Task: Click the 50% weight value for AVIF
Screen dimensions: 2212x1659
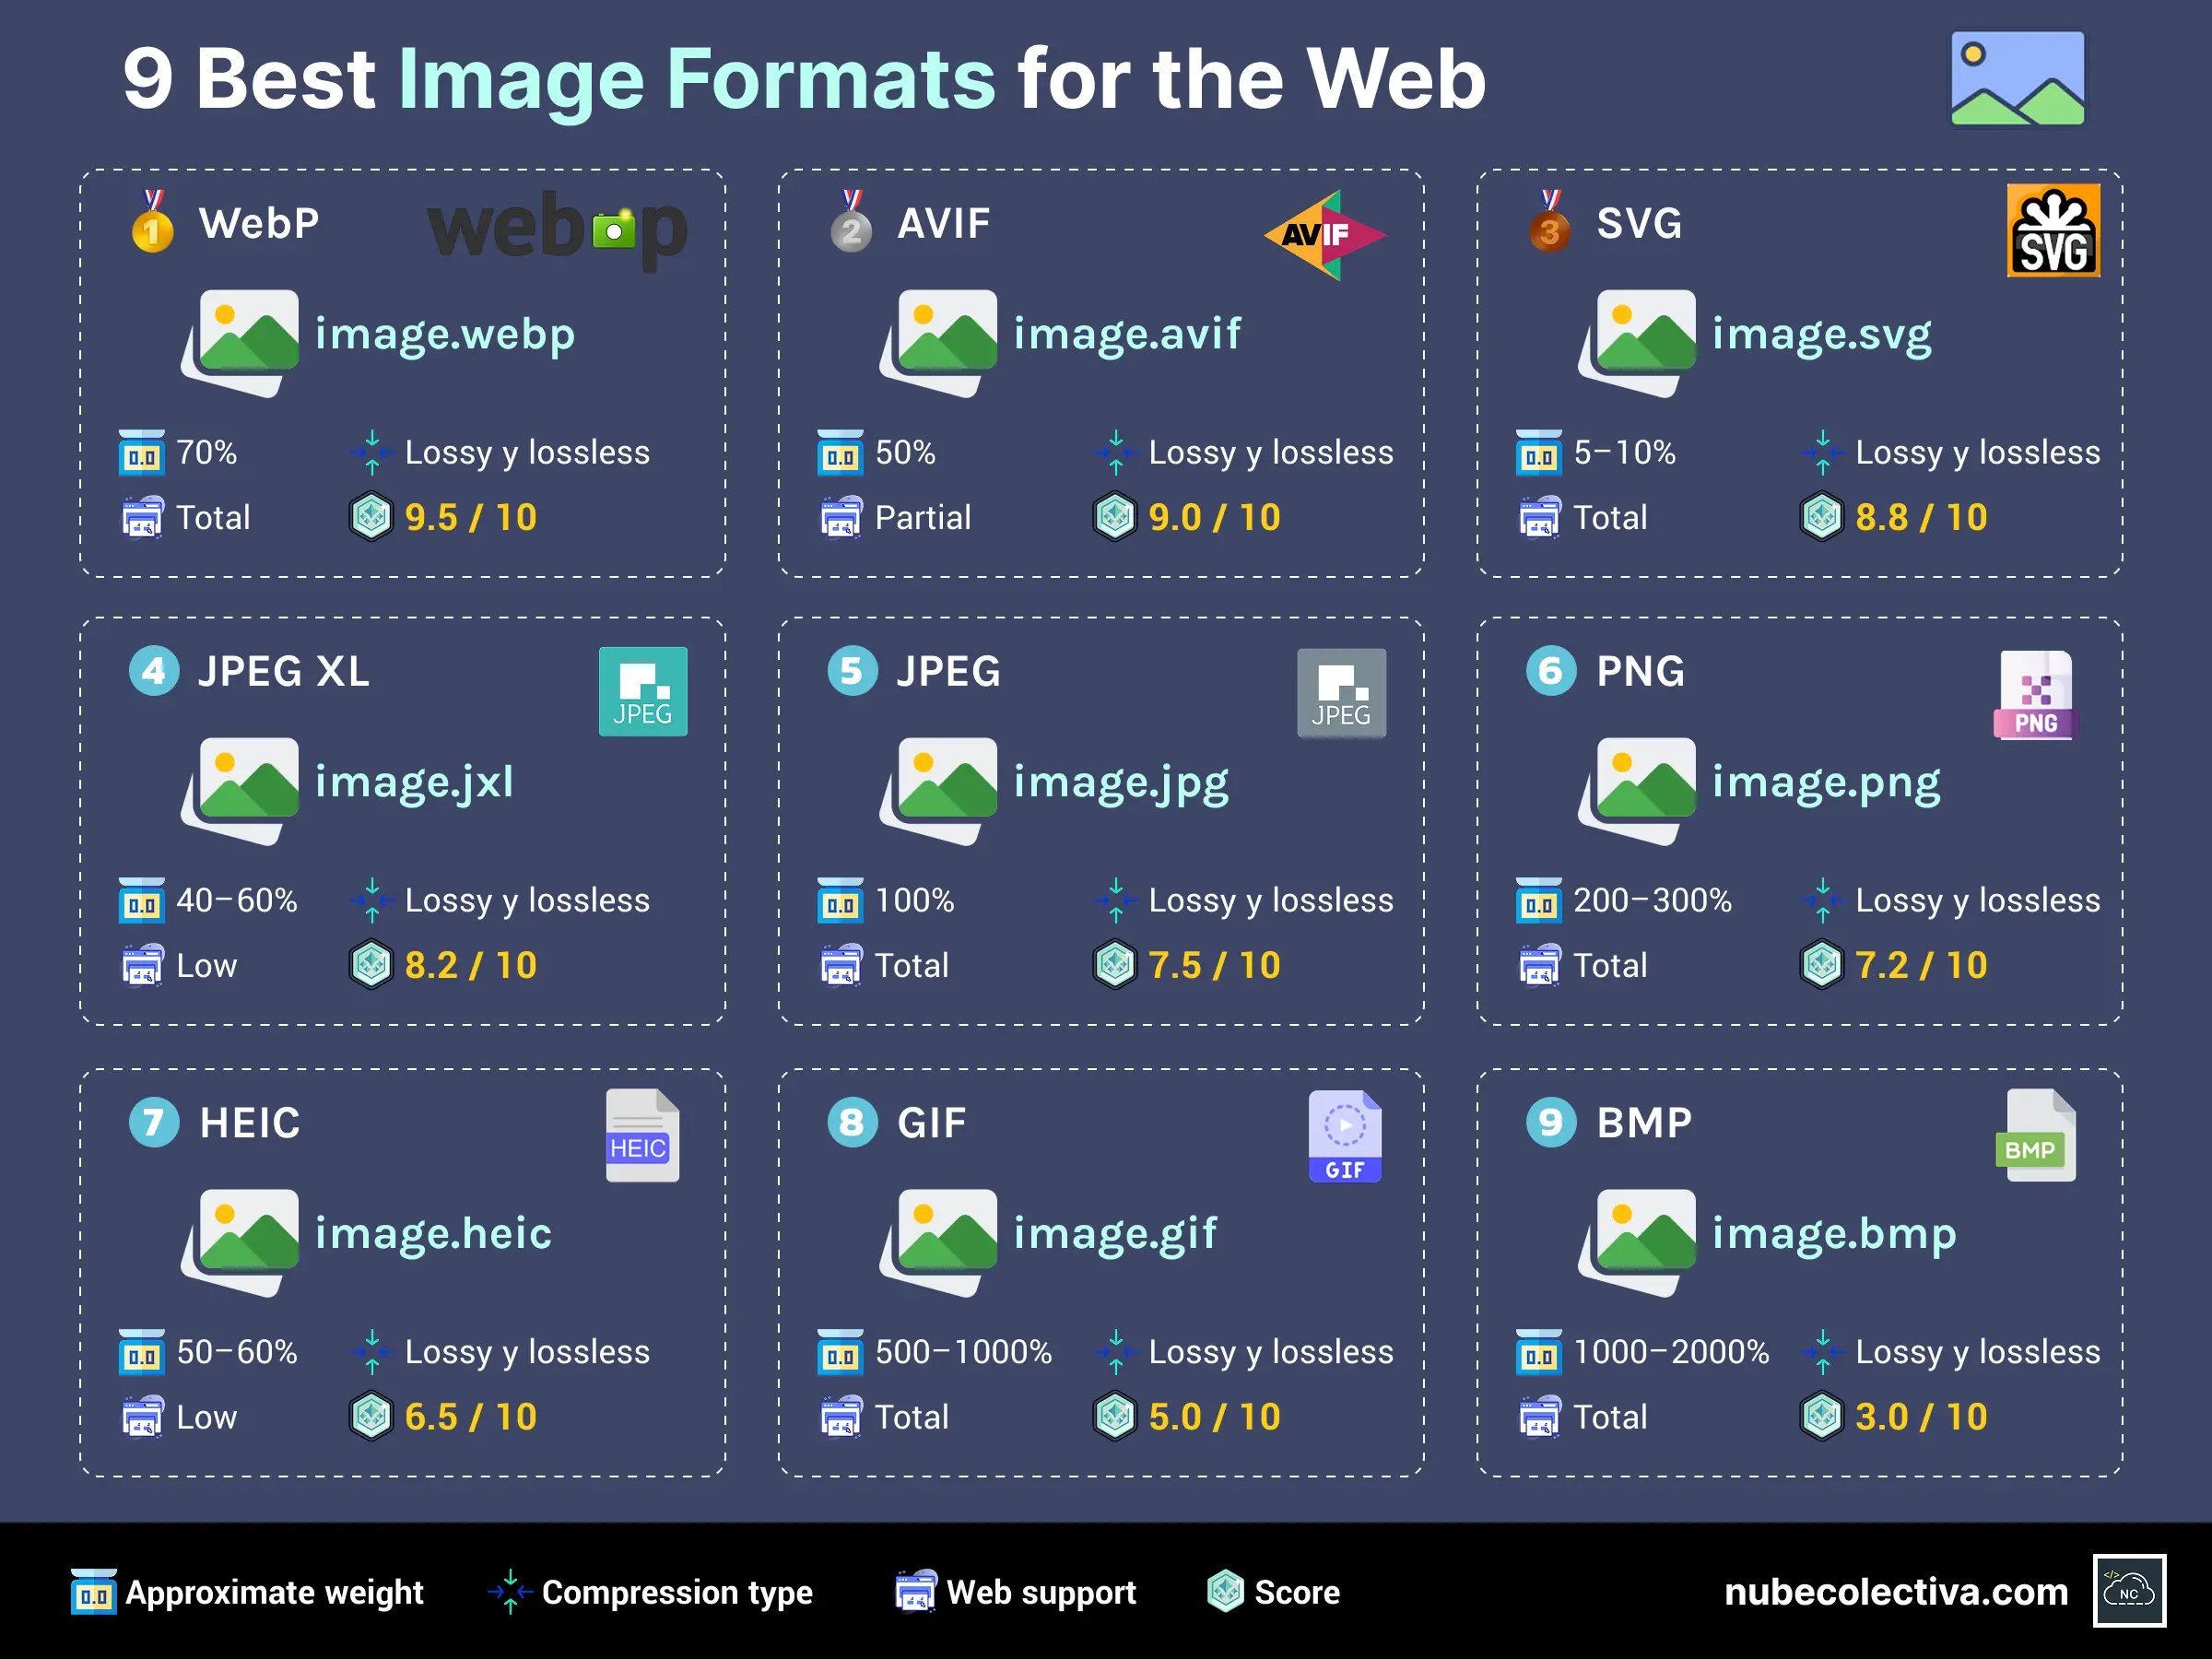Action: point(906,452)
